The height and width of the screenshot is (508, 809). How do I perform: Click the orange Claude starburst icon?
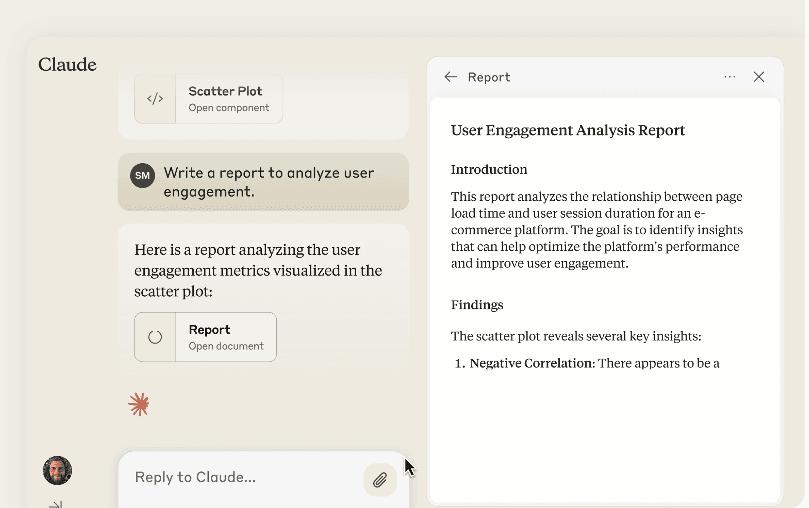(139, 404)
